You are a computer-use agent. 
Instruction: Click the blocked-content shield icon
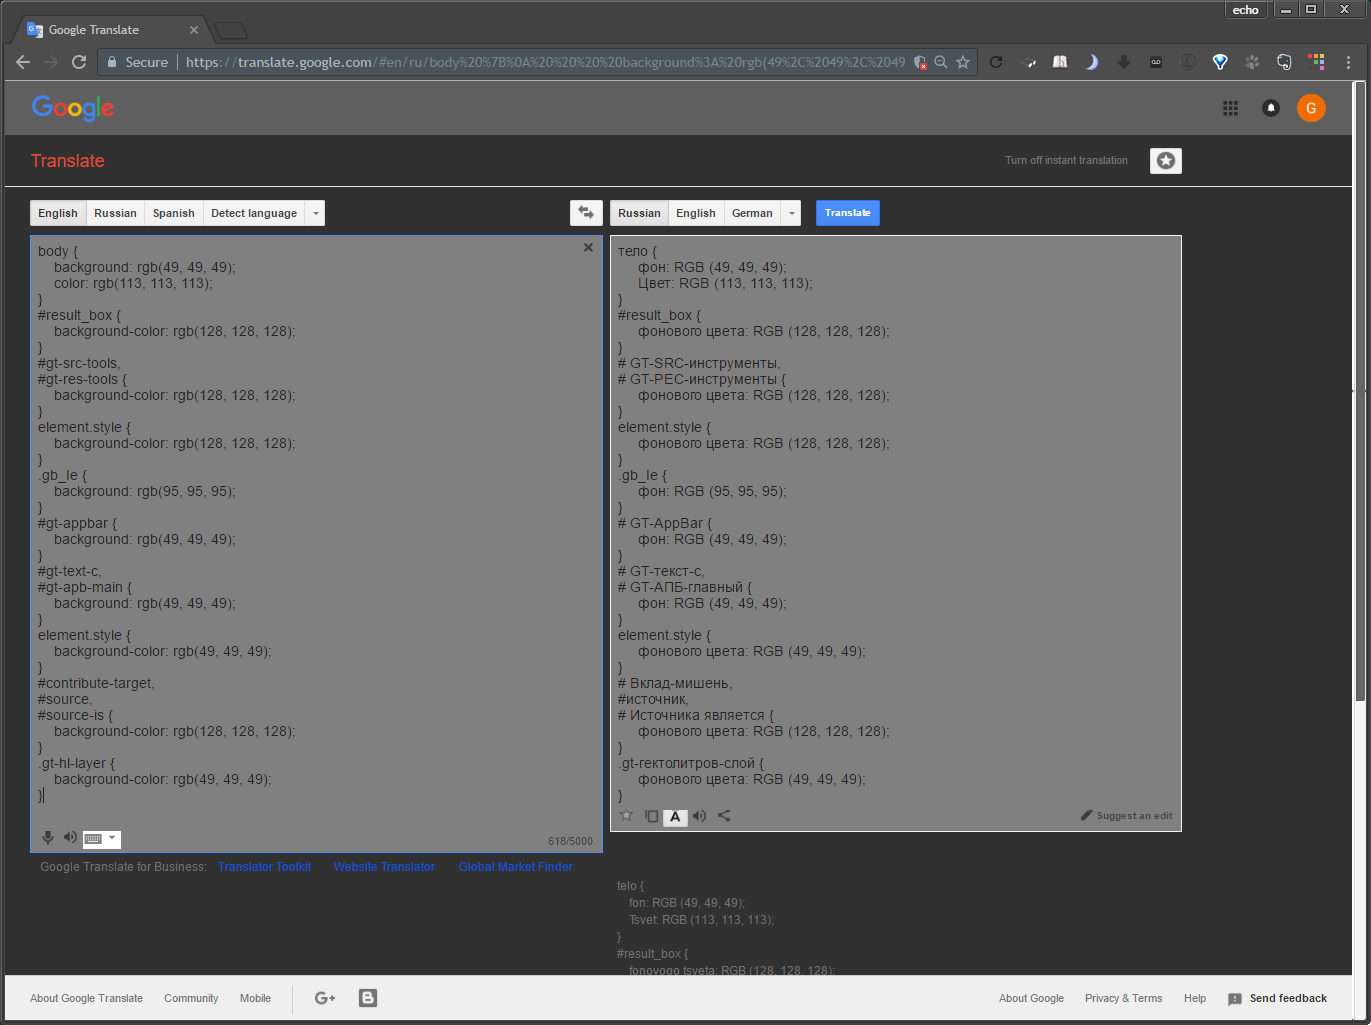(921, 62)
